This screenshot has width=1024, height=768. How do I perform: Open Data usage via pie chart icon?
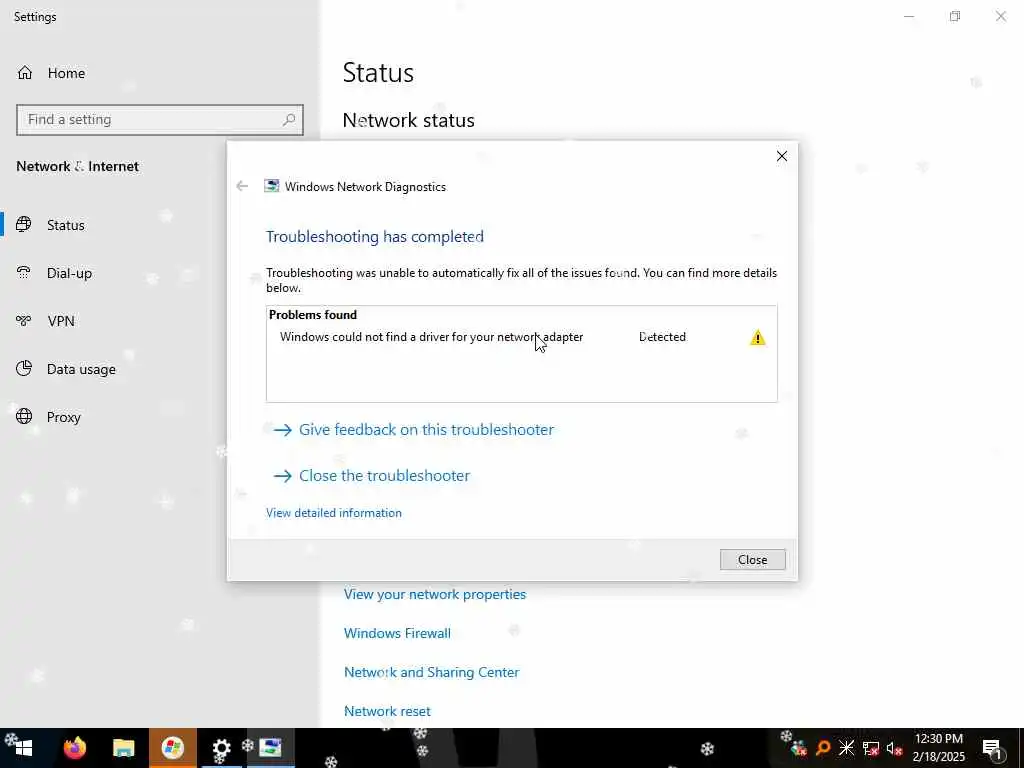pyautogui.click(x=24, y=369)
